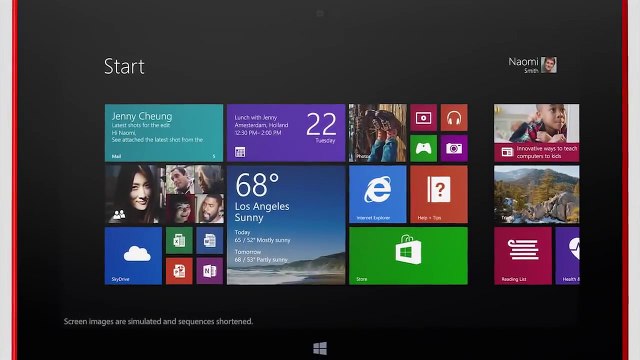Launch the Word tile
Image resolution: width=640 pixels, height=360 pixels.
point(210,240)
